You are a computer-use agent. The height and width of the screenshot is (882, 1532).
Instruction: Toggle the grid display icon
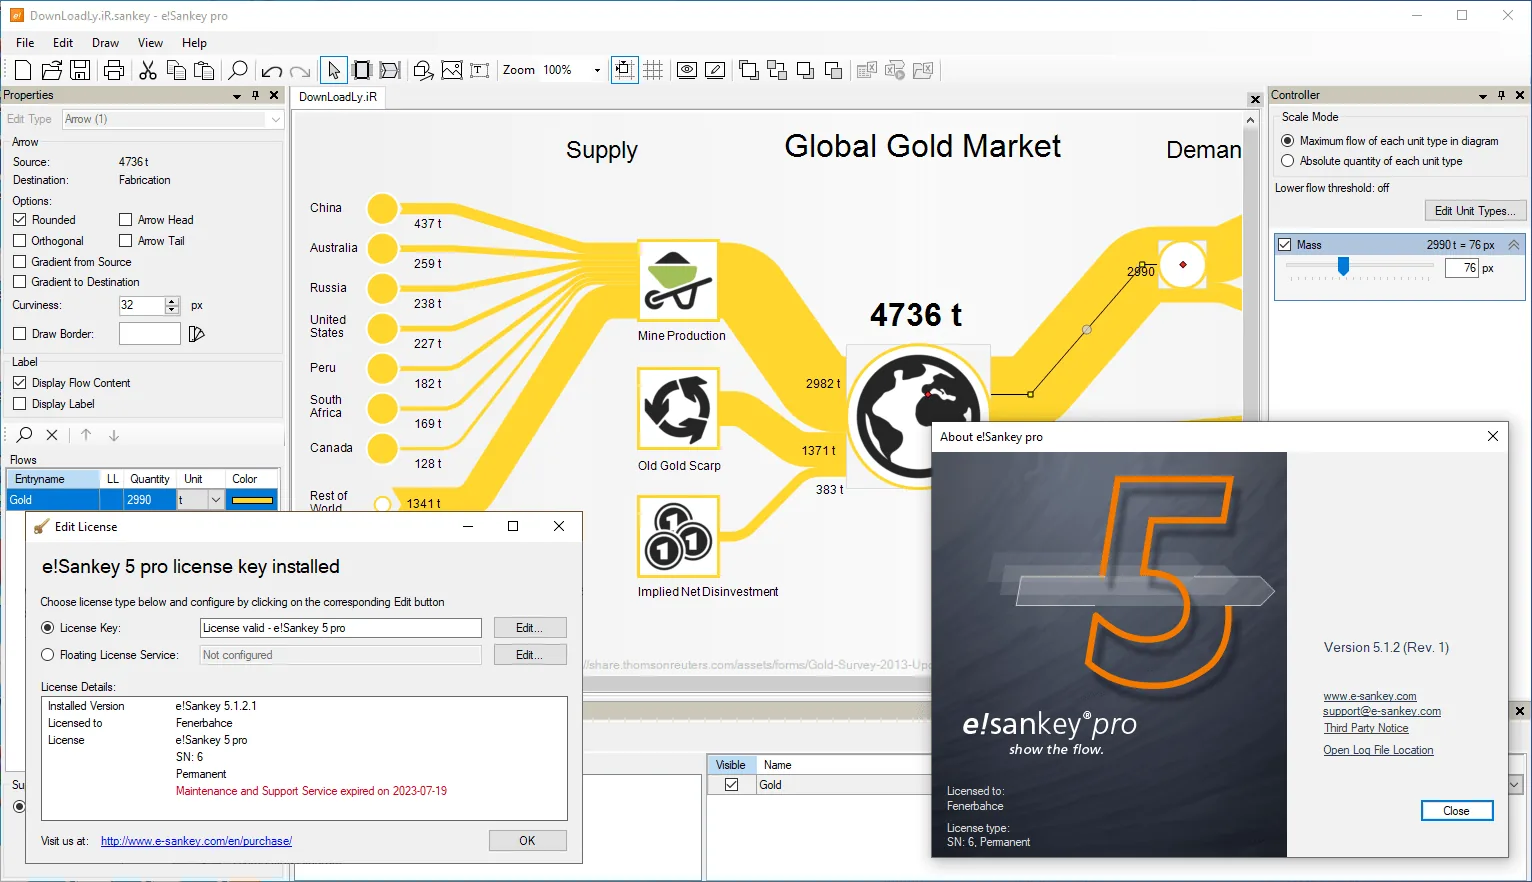pyautogui.click(x=653, y=70)
